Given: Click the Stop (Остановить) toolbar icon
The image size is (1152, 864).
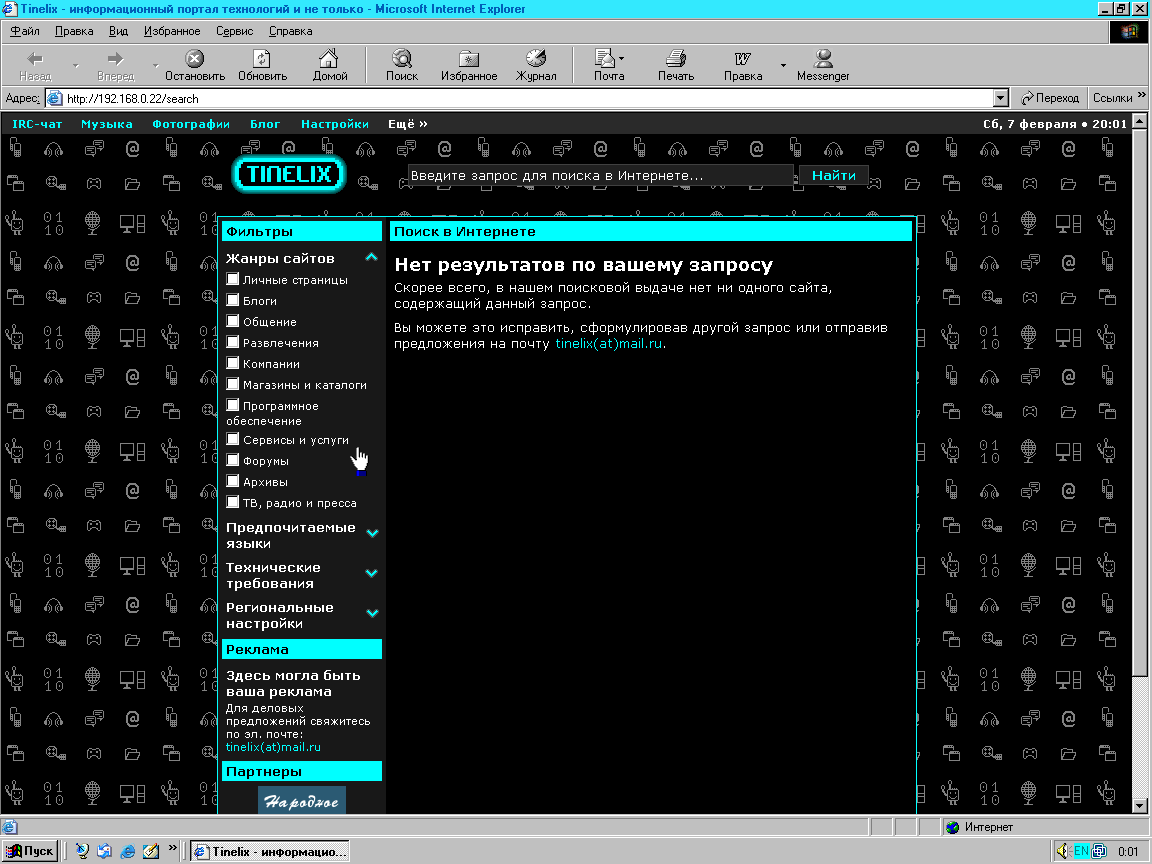Looking at the screenshot, I should pos(195,60).
